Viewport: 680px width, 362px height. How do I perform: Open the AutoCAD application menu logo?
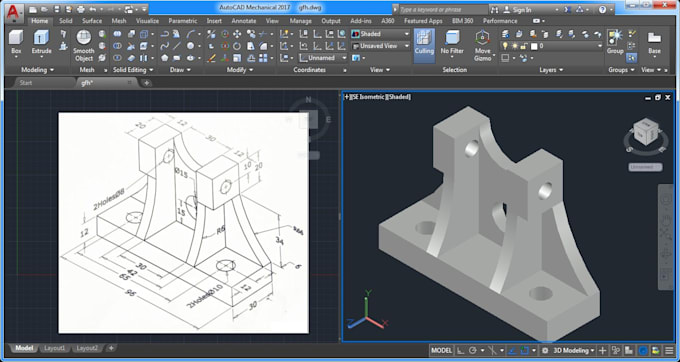click(14, 13)
